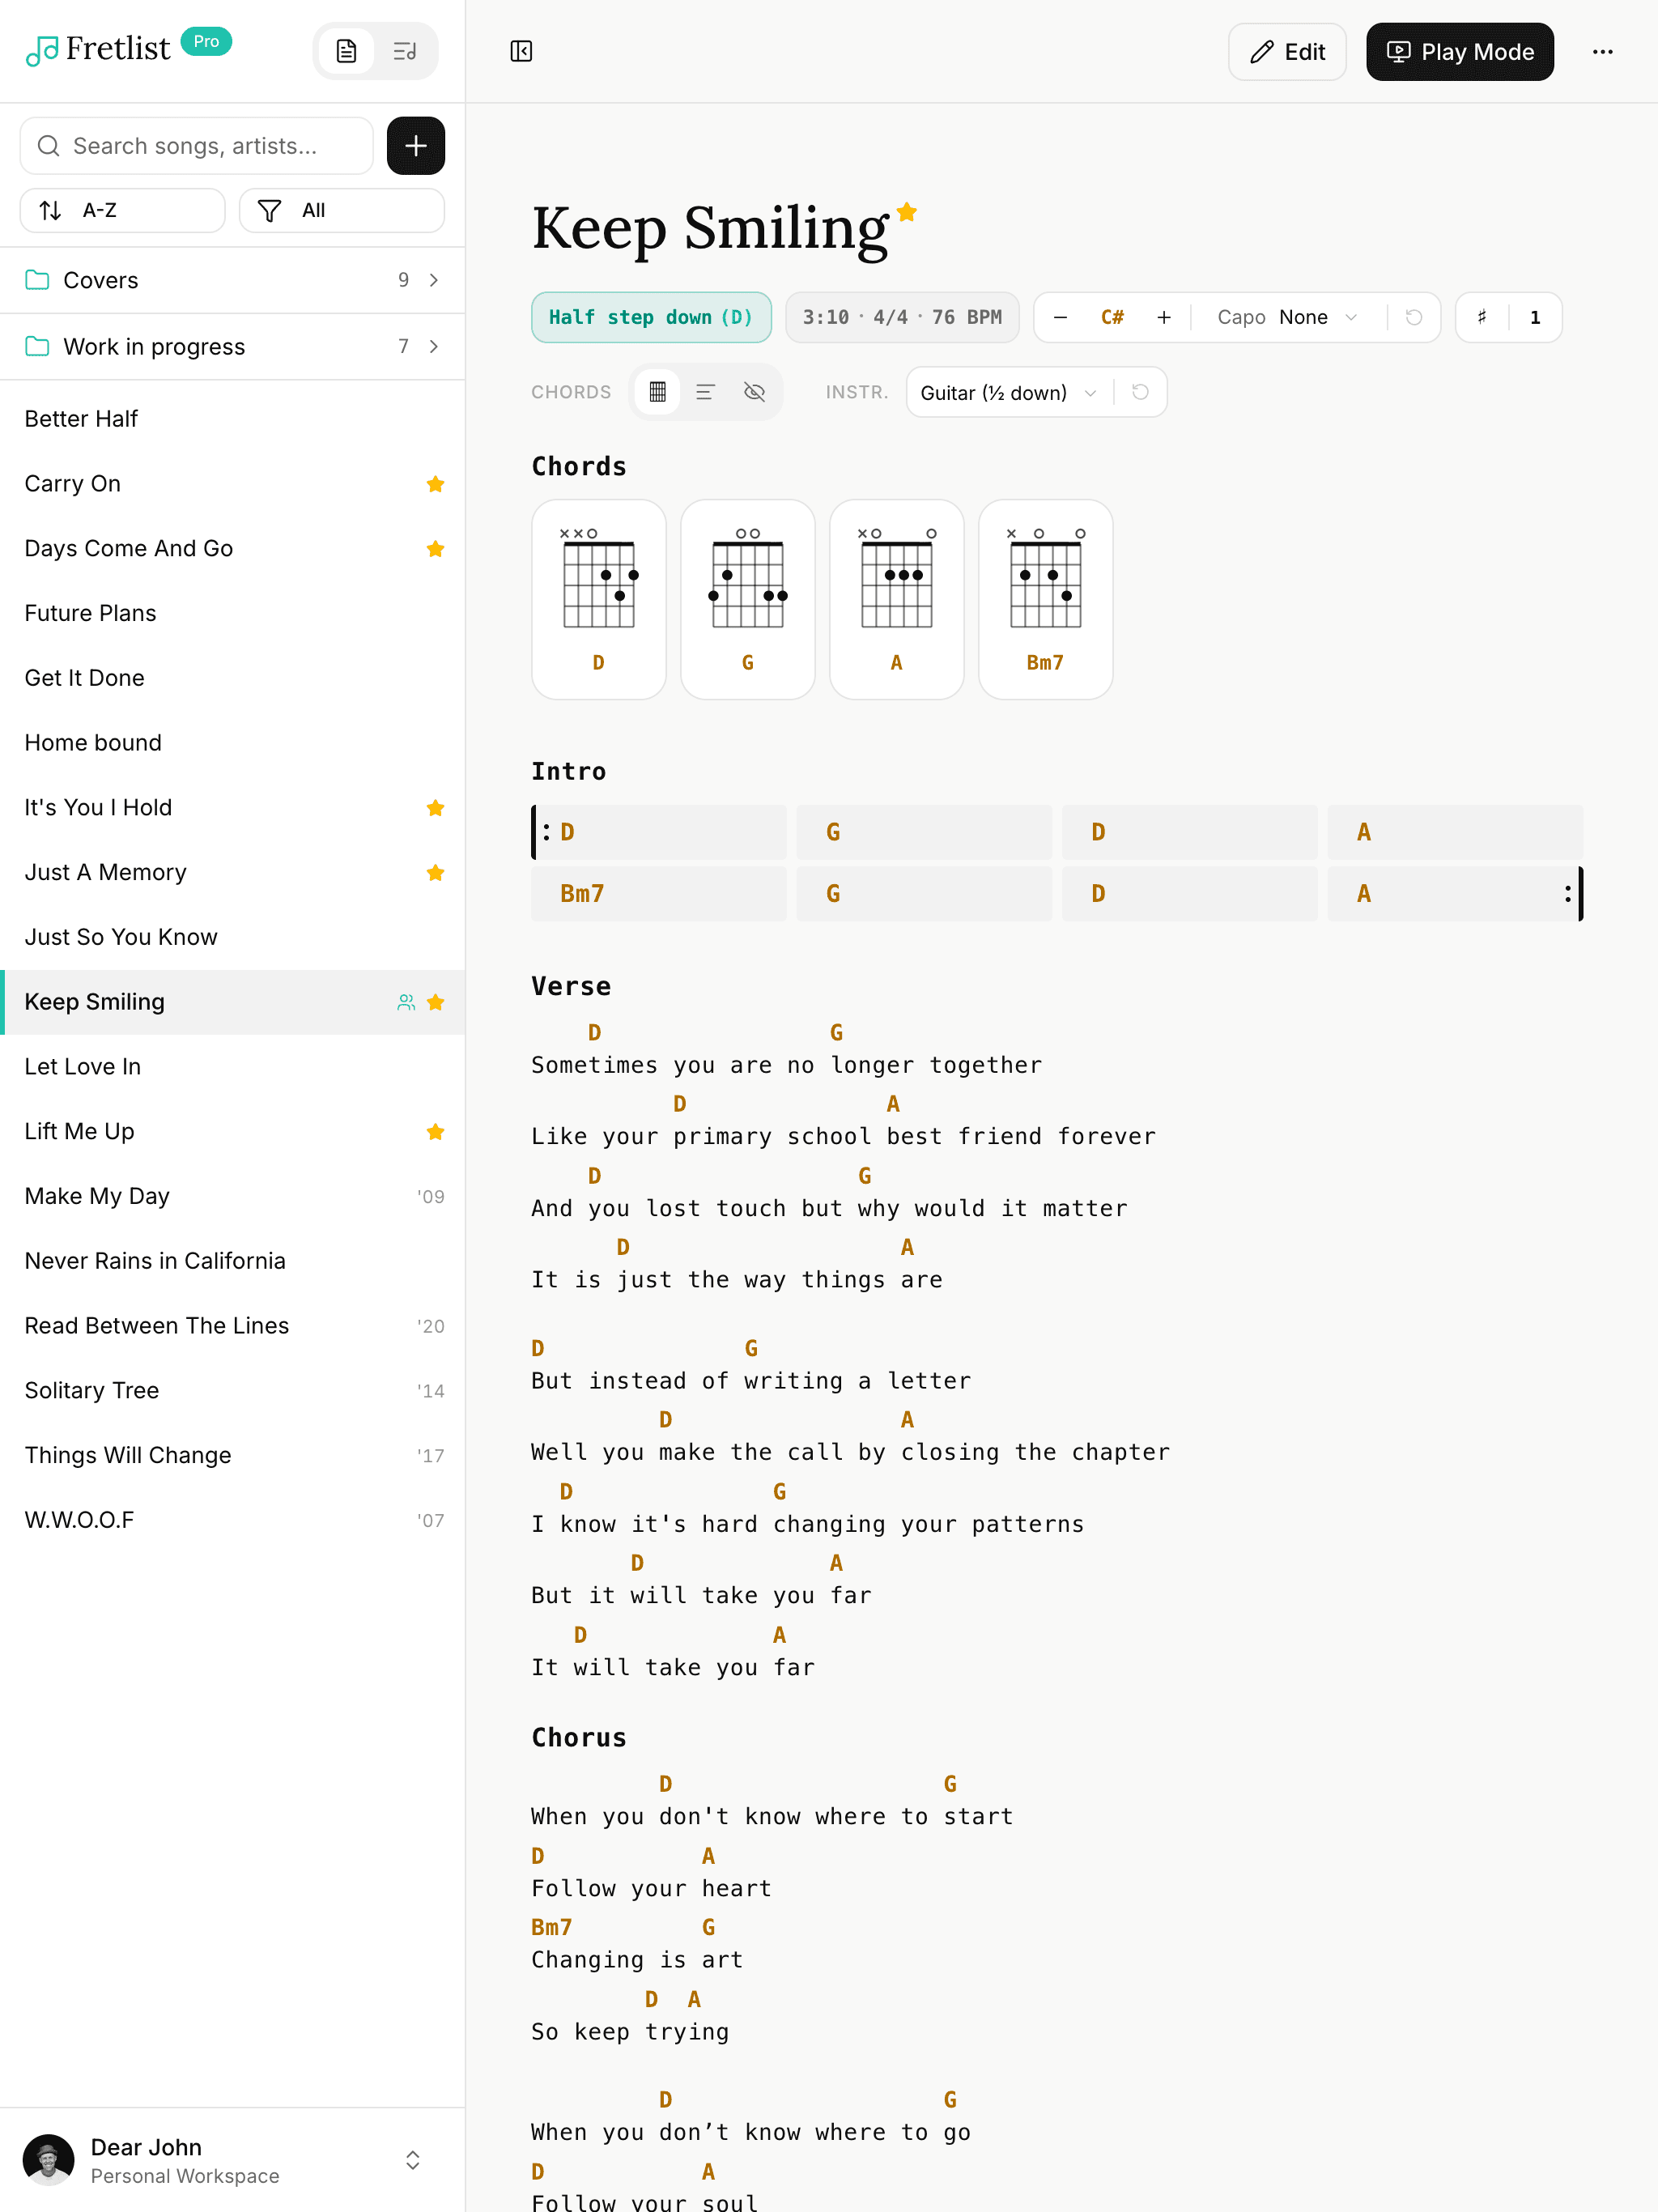Enter Play Mode
The height and width of the screenshot is (2212, 1658).
pyautogui.click(x=1459, y=52)
